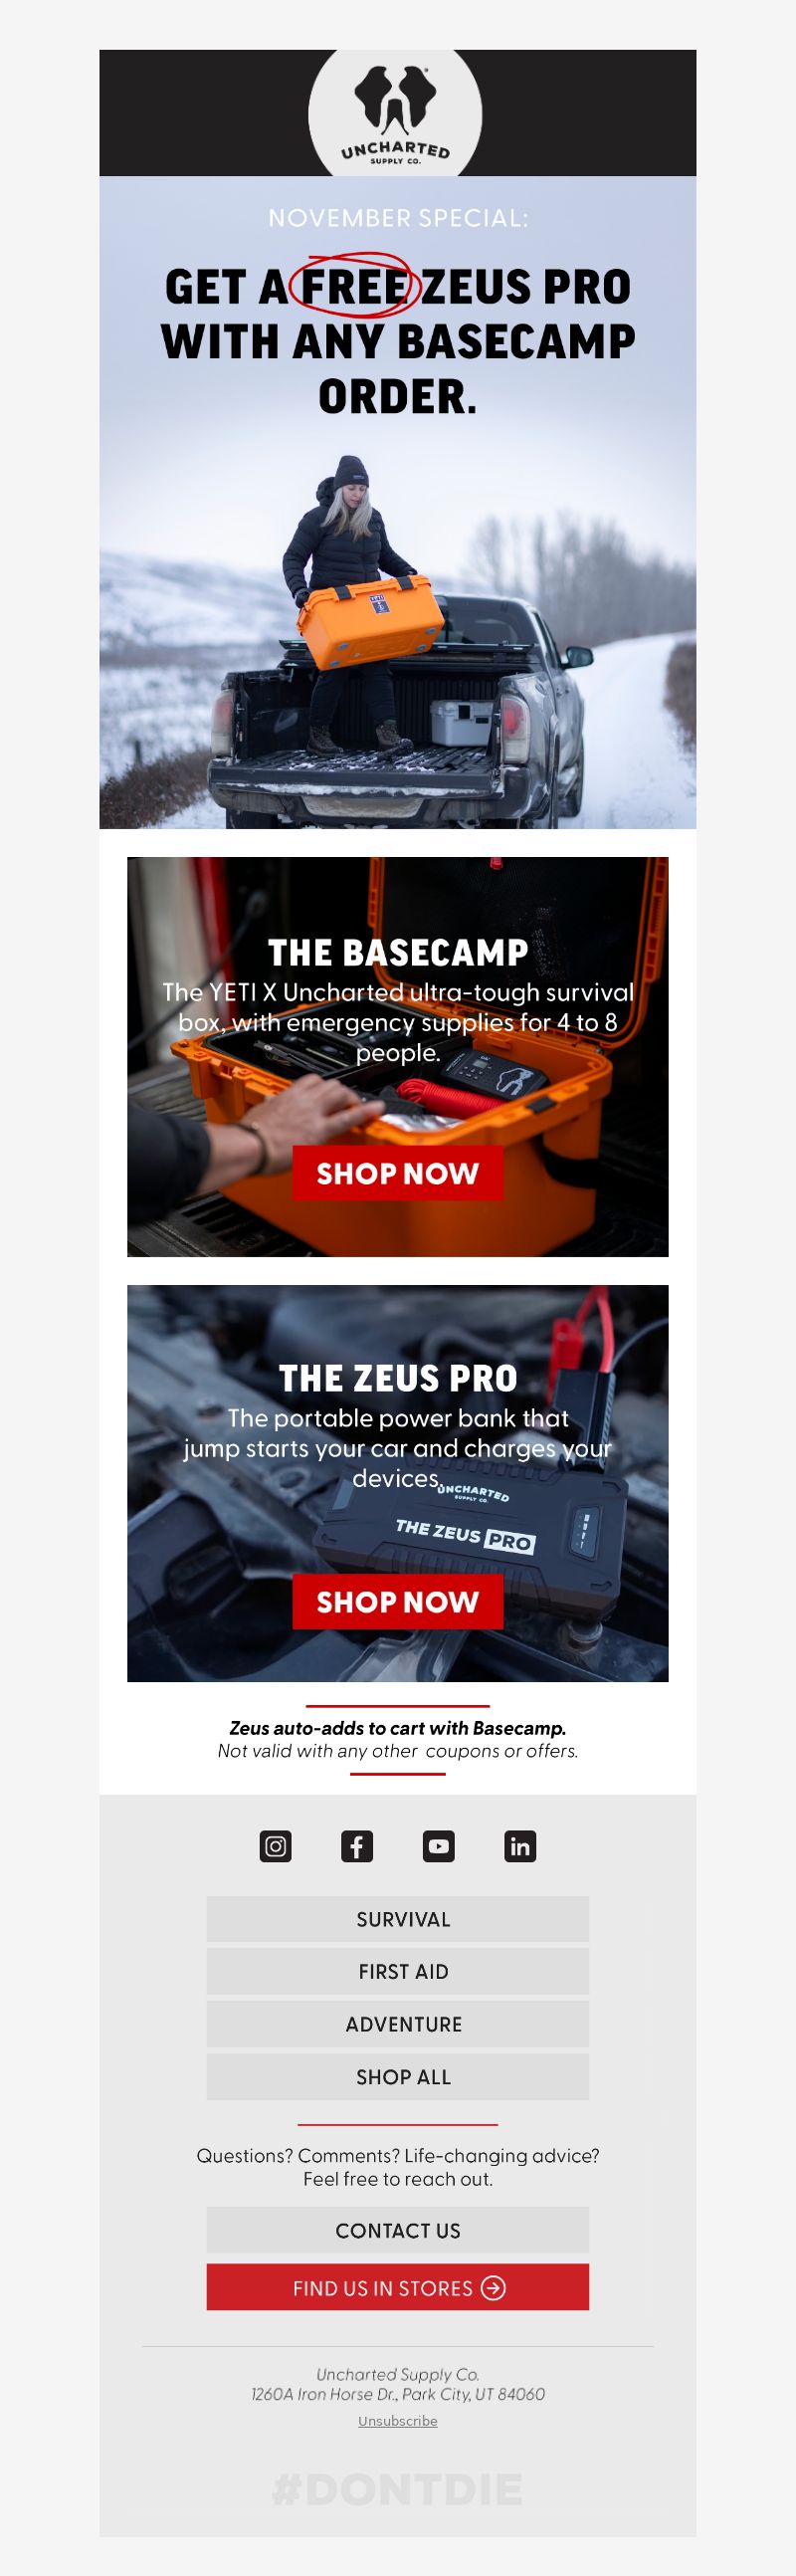The image size is (796, 2576).
Task: Open the Survival category link
Action: [x=398, y=1919]
